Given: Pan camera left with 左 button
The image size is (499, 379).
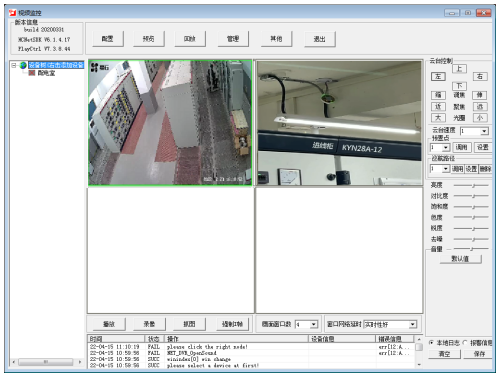Looking at the screenshot, I should [x=438, y=77].
